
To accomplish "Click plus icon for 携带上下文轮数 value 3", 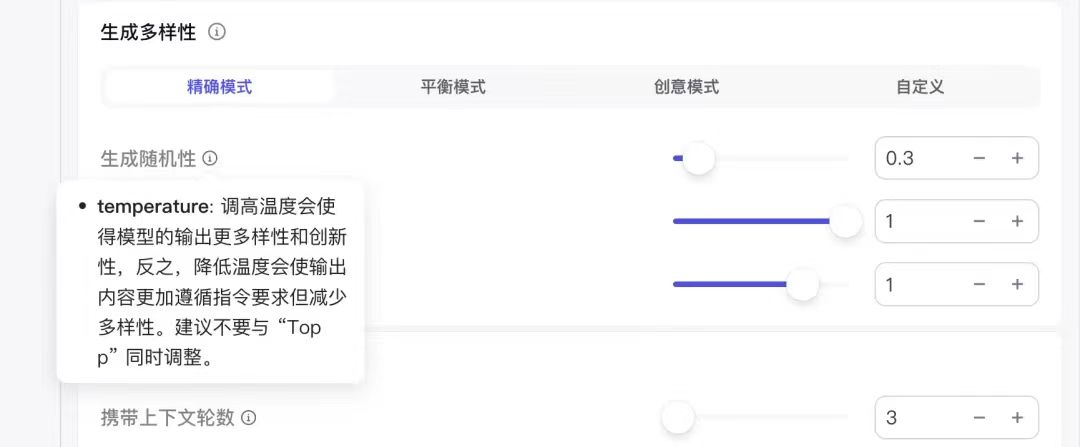I will [1017, 418].
